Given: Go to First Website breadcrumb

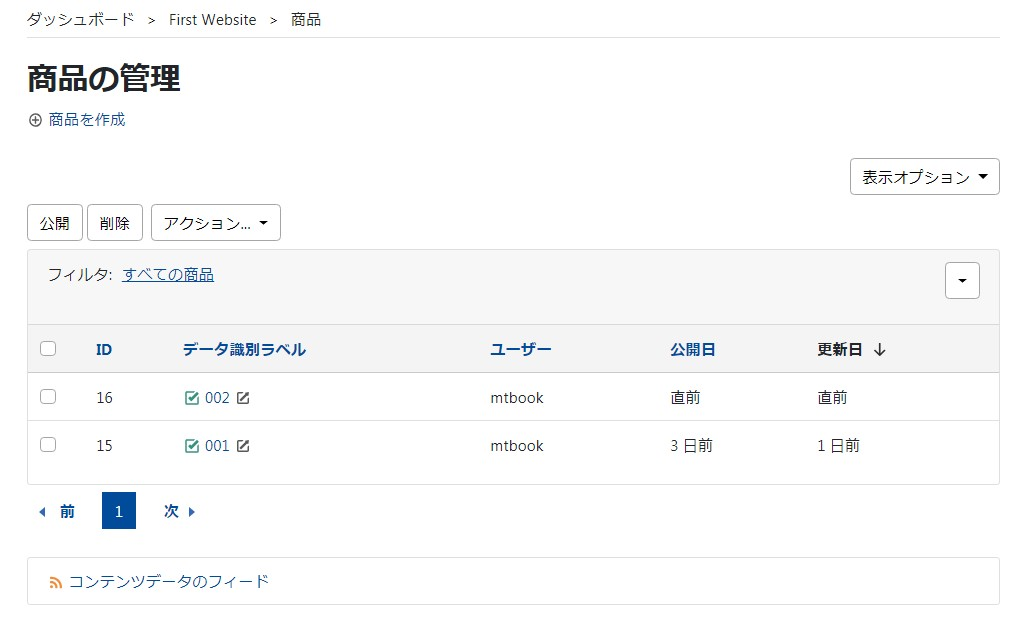Looking at the screenshot, I should pos(212,20).
